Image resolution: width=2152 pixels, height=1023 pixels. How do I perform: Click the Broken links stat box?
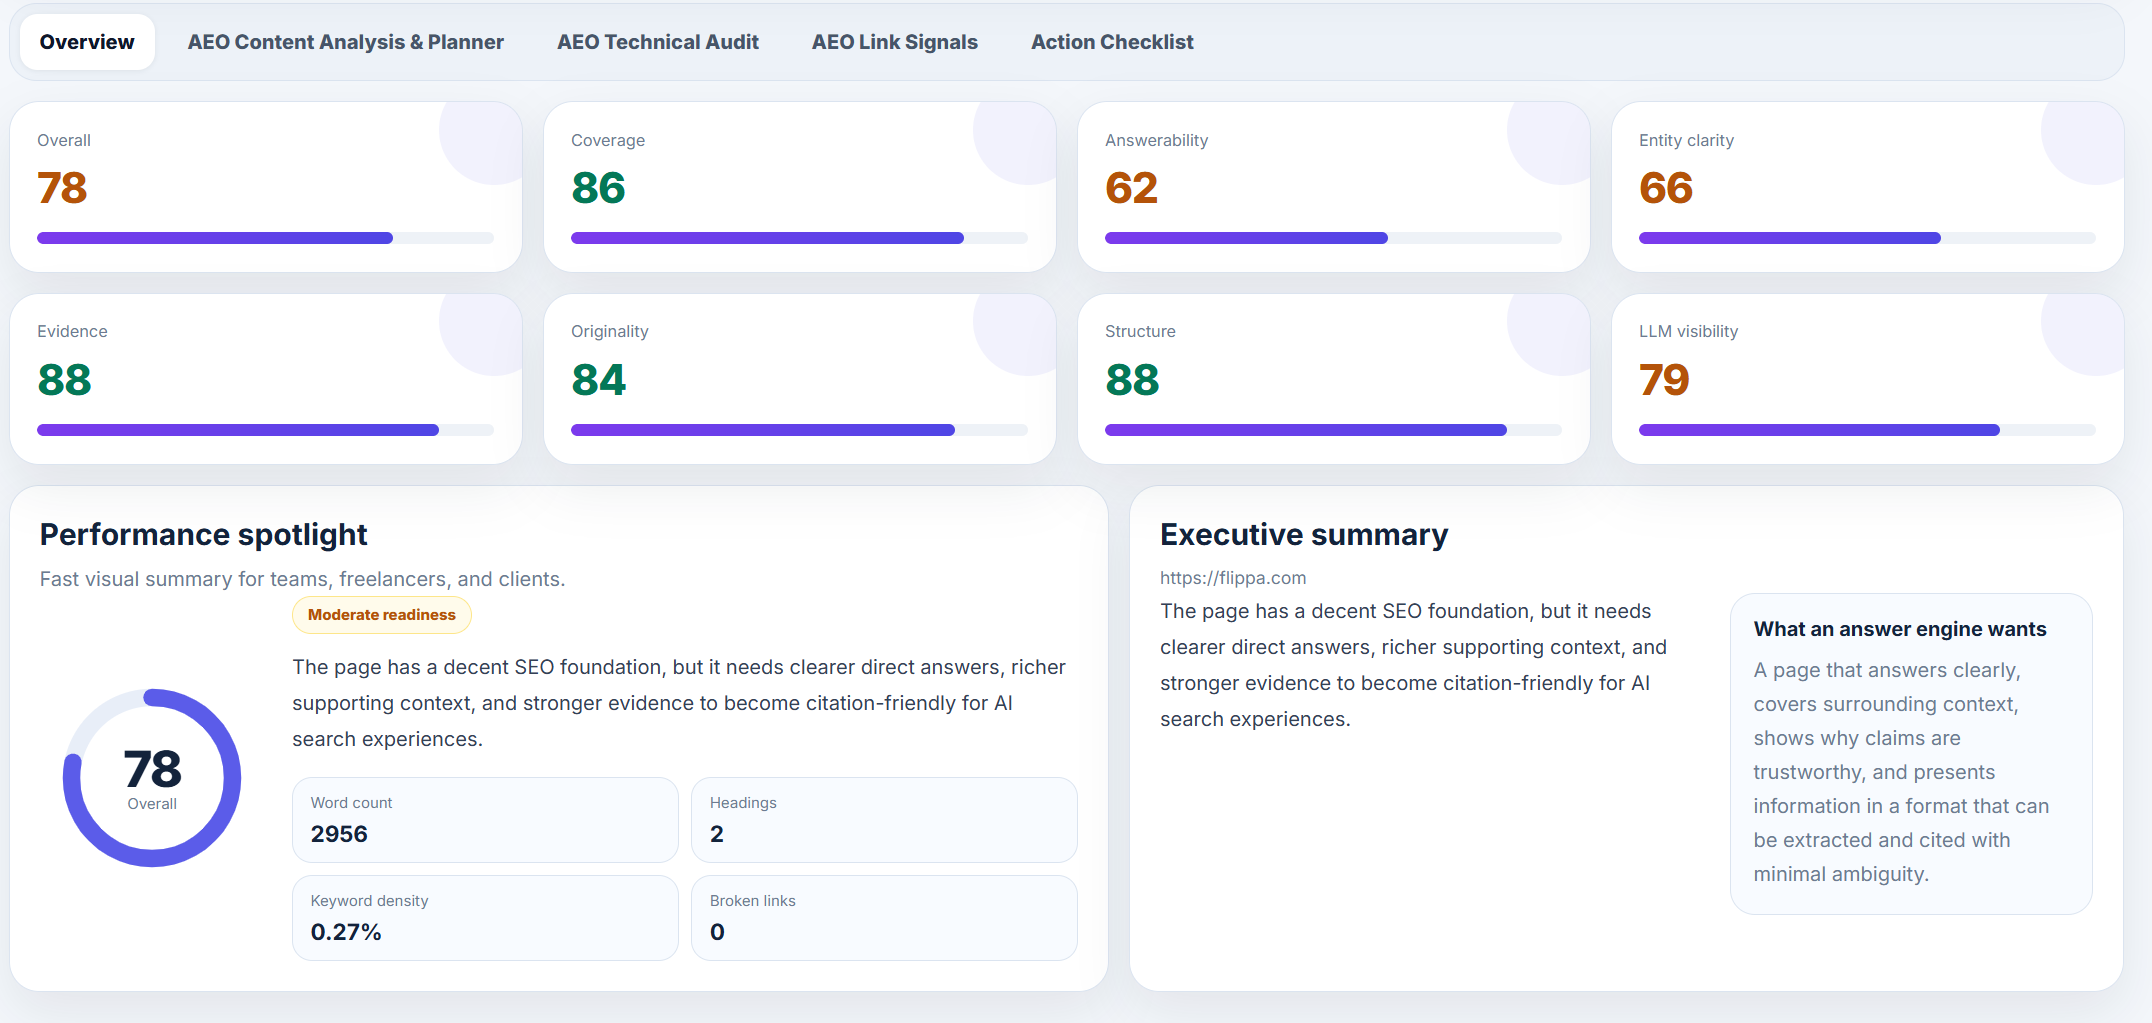click(884, 918)
